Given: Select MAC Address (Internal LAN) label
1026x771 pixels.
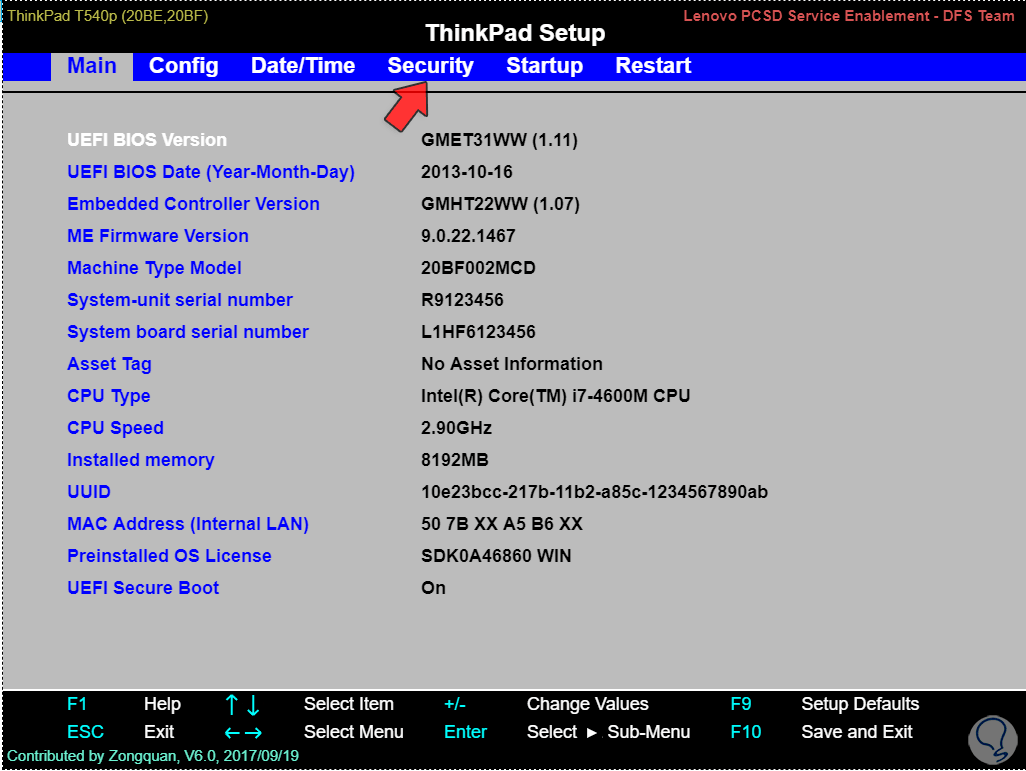Looking at the screenshot, I should [188, 524].
